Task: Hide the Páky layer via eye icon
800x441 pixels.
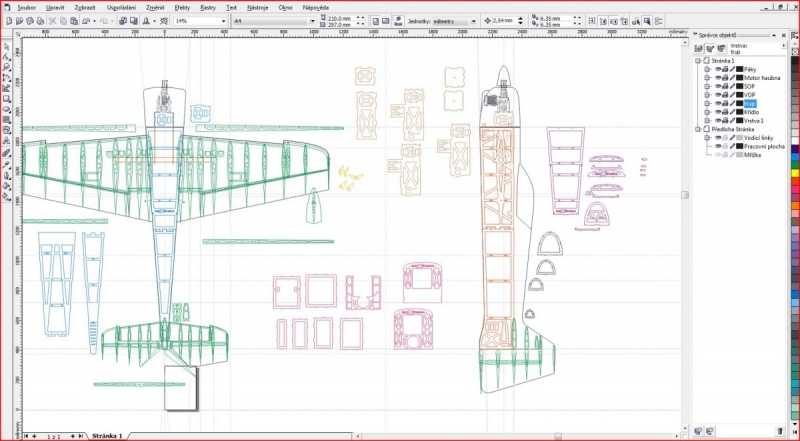Action: point(718,69)
